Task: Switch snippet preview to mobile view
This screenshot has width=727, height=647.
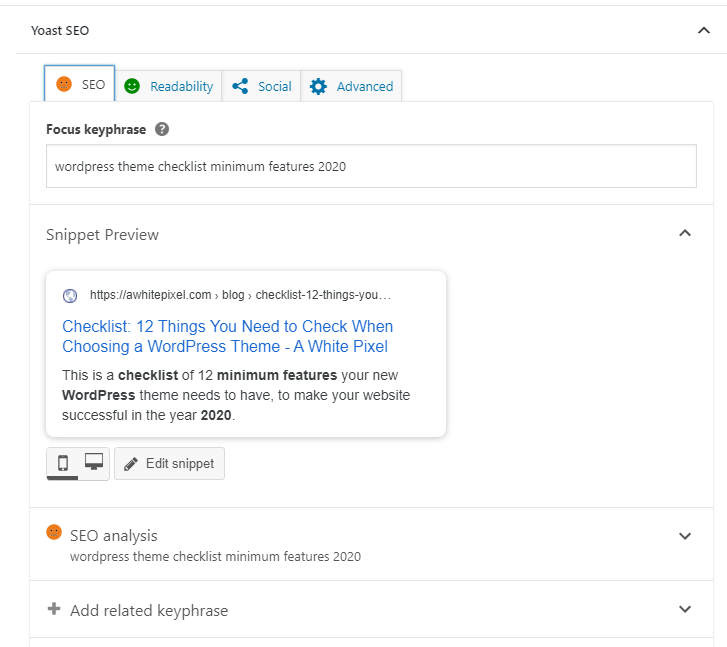Action: click(x=63, y=463)
